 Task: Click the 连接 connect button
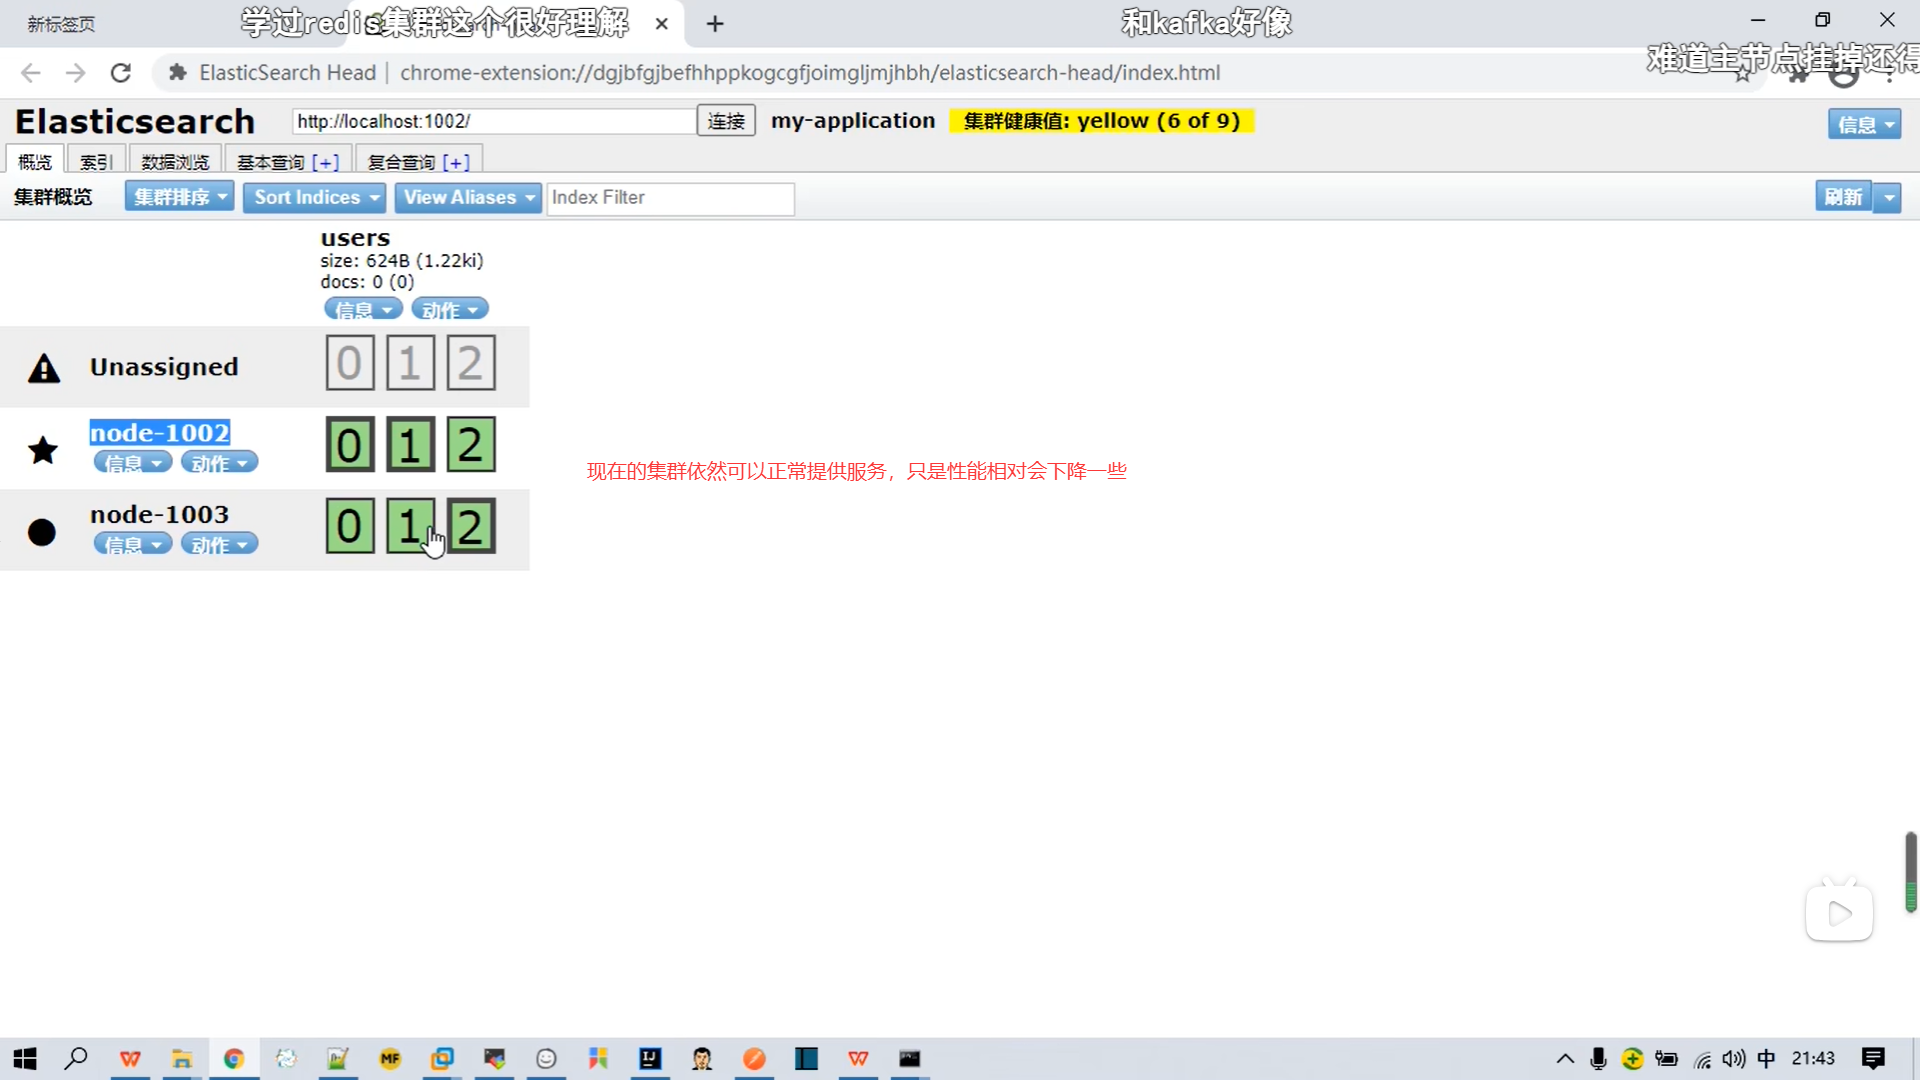pyautogui.click(x=726, y=121)
